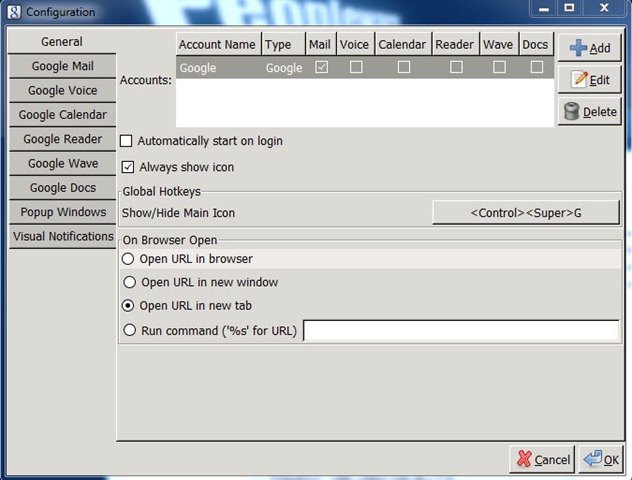The width and height of the screenshot is (632, 480).
Task: Enable Reader for the Google account
Action: point(456,67)
